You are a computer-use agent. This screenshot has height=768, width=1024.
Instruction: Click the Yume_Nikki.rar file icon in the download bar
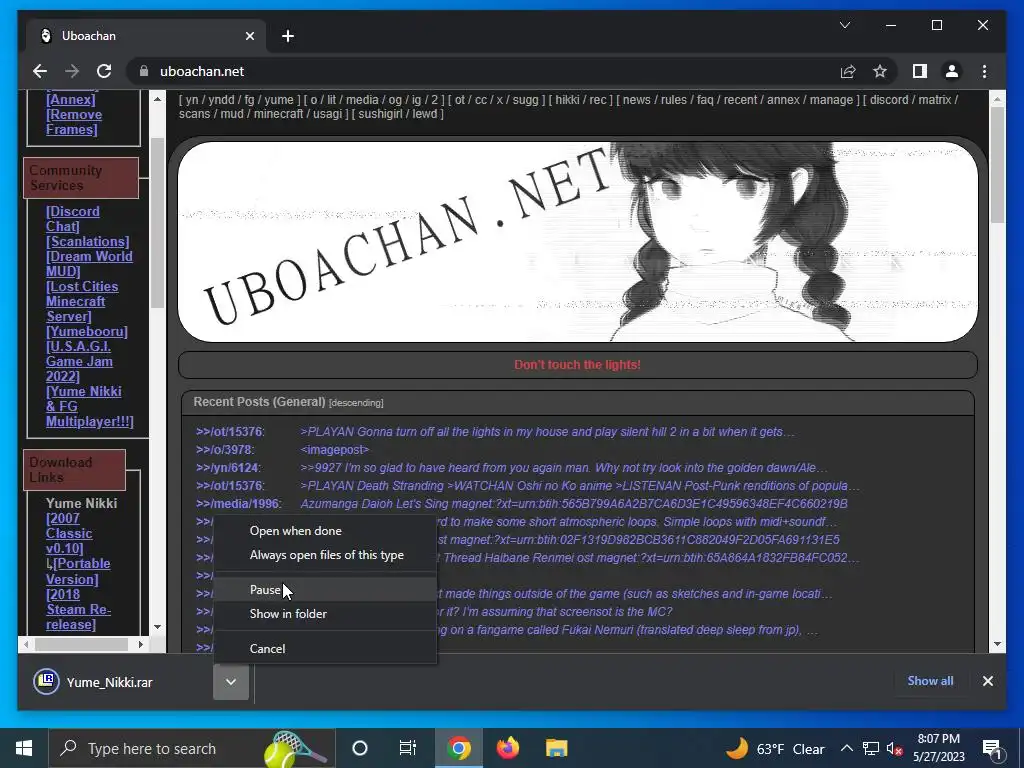(x=46, y=682)
